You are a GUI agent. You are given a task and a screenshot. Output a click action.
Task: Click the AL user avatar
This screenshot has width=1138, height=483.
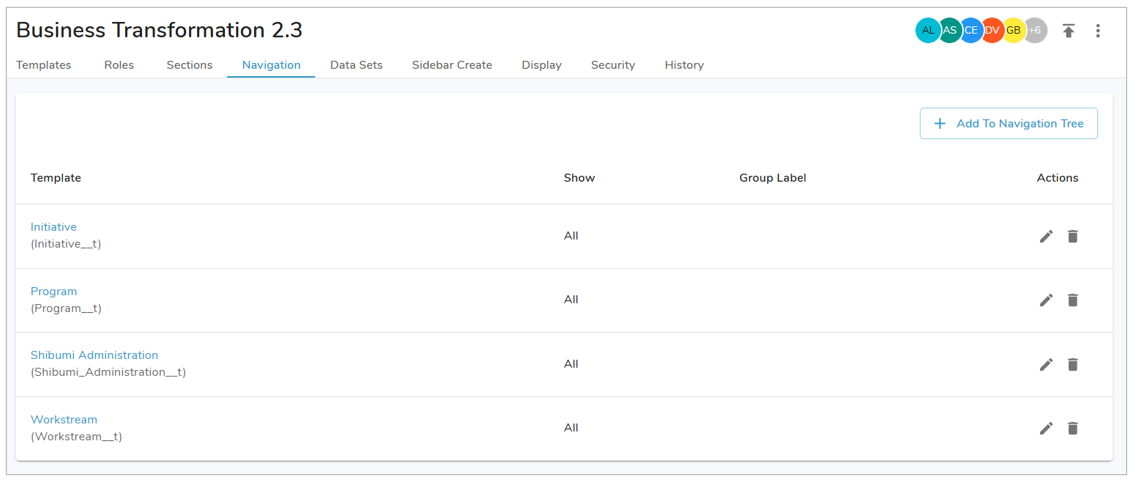pyautogui.click(x=928, y=31)
